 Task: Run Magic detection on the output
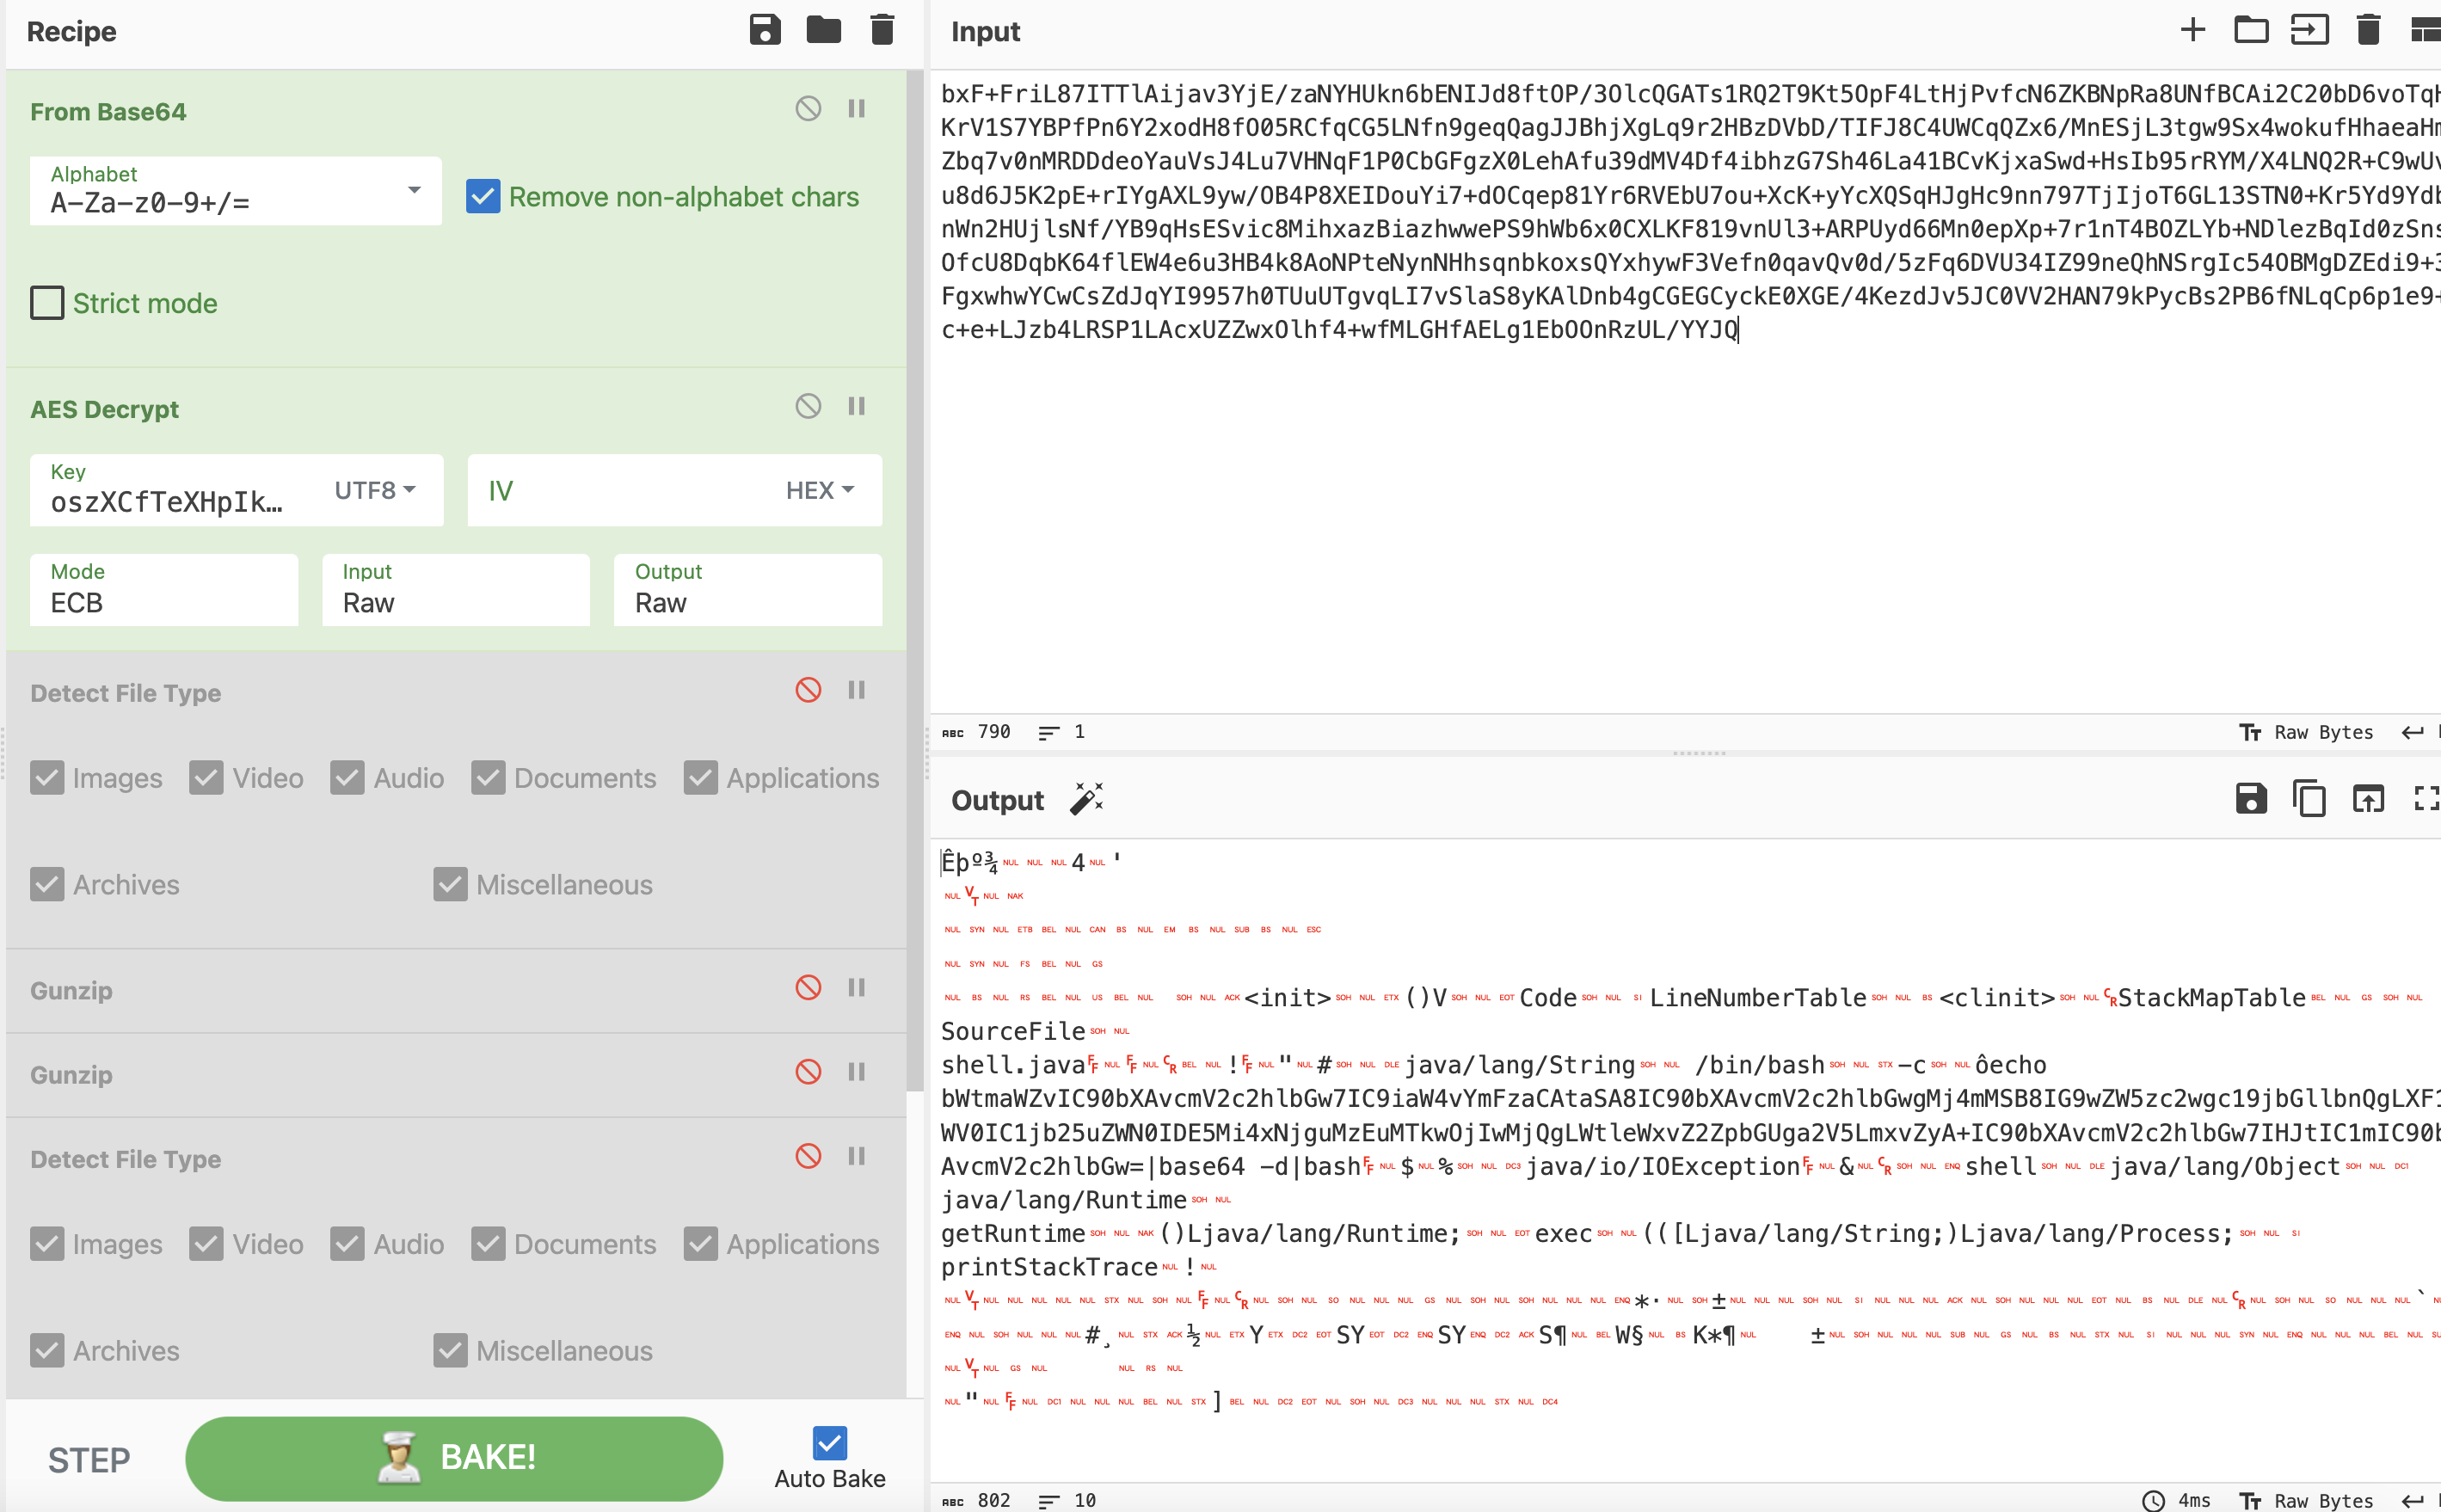coord(1086,798)
